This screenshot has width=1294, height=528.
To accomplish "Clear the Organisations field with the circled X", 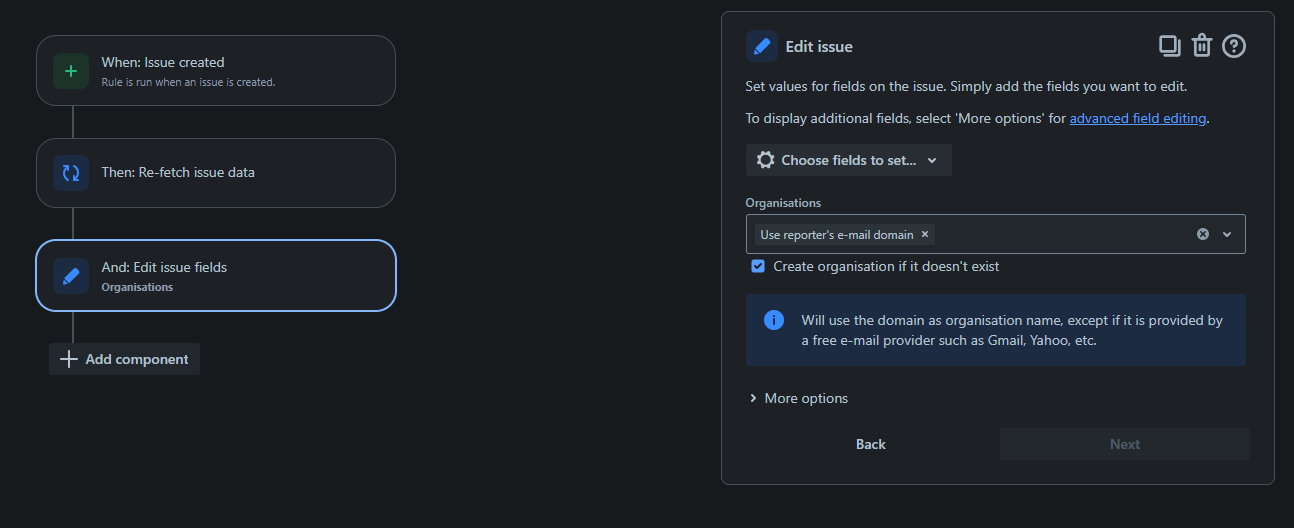I will (1203, 234).
